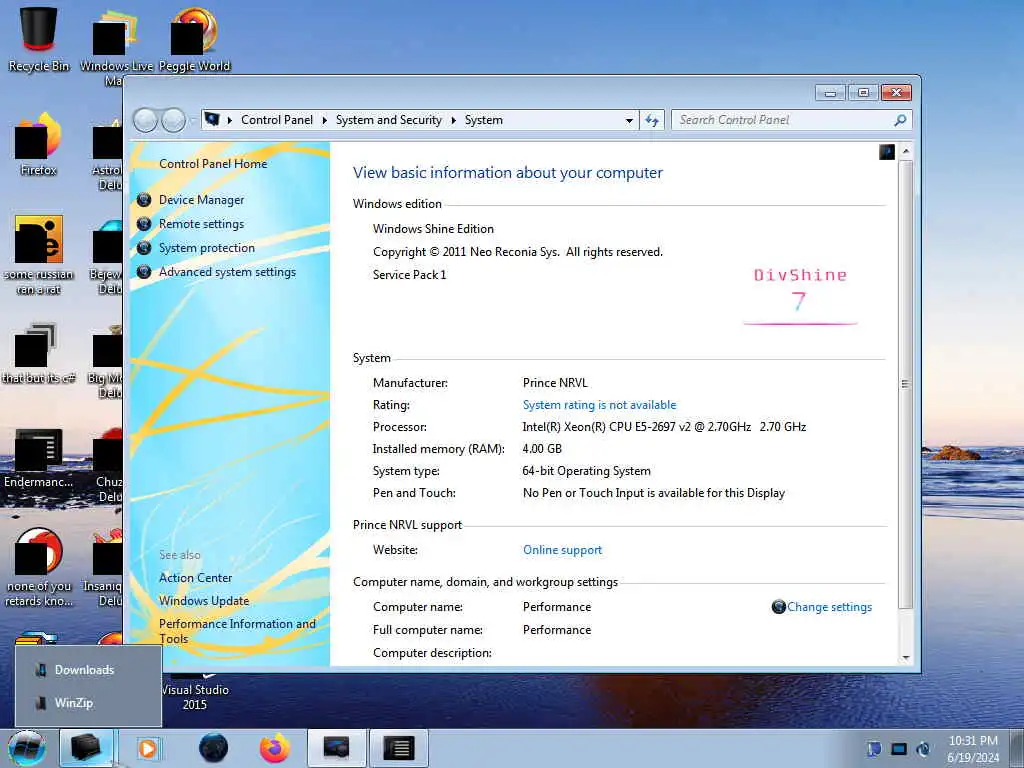Expand the arrow after Control Panel breadcrumb

click(x=325, y=121)
